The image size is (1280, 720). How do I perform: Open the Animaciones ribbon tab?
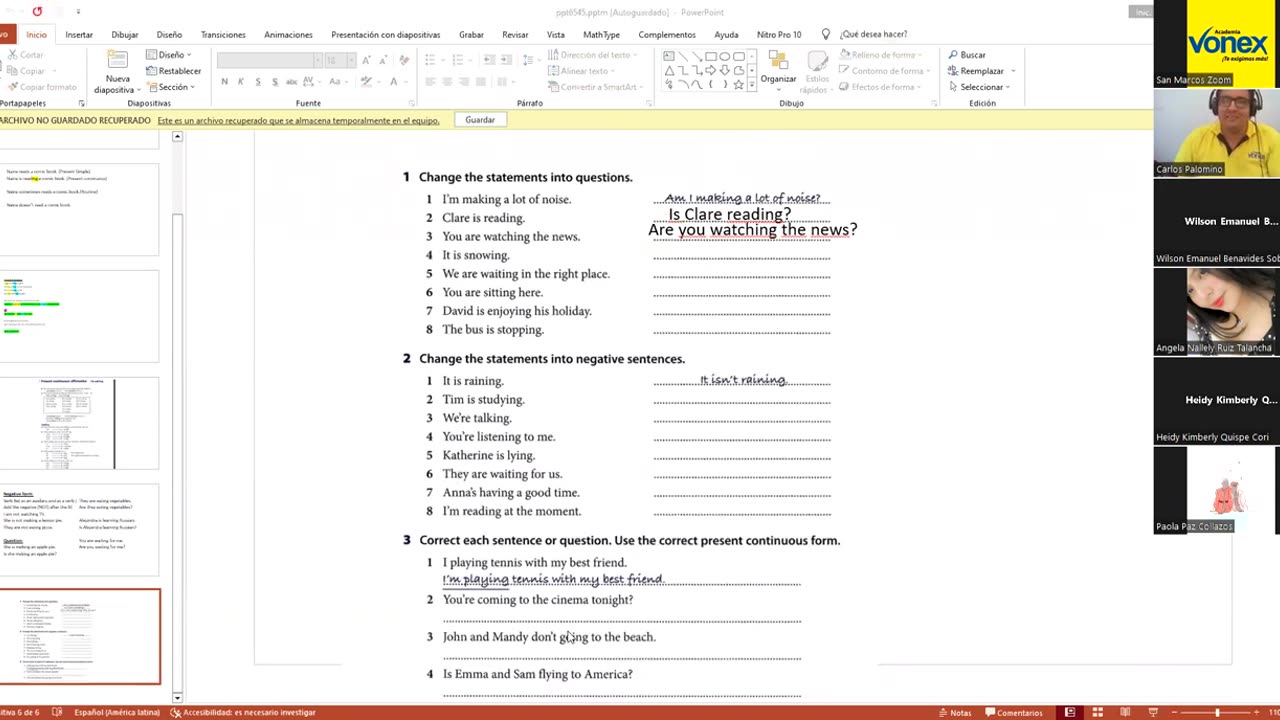click(288, 34)
